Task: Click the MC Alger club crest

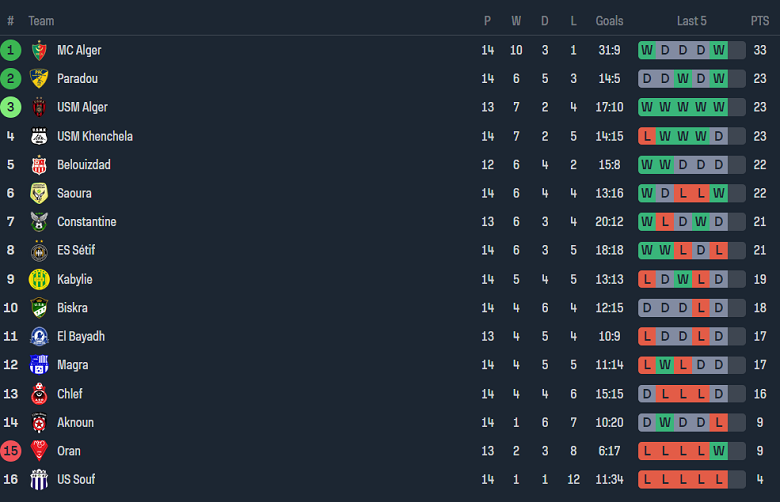Action: [x=39, y=50]
